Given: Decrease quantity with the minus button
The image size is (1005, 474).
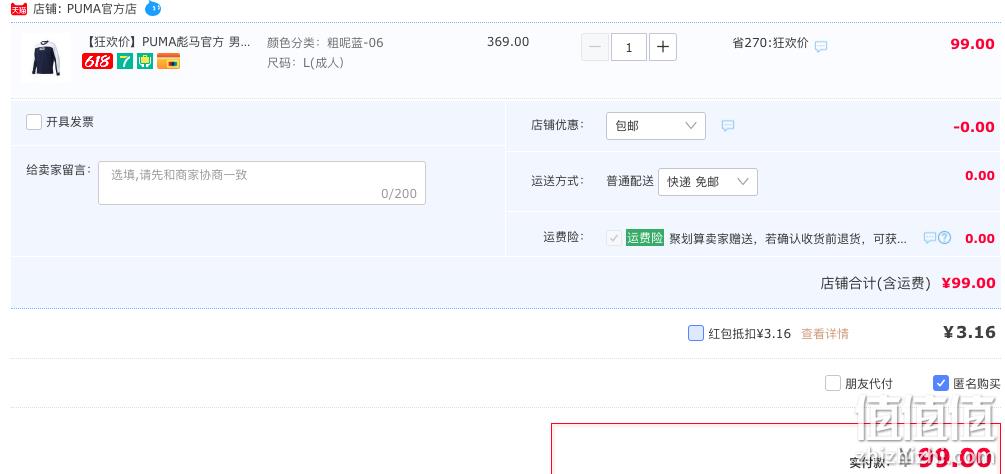Looking at the screenshot, I should coord(595,47).
